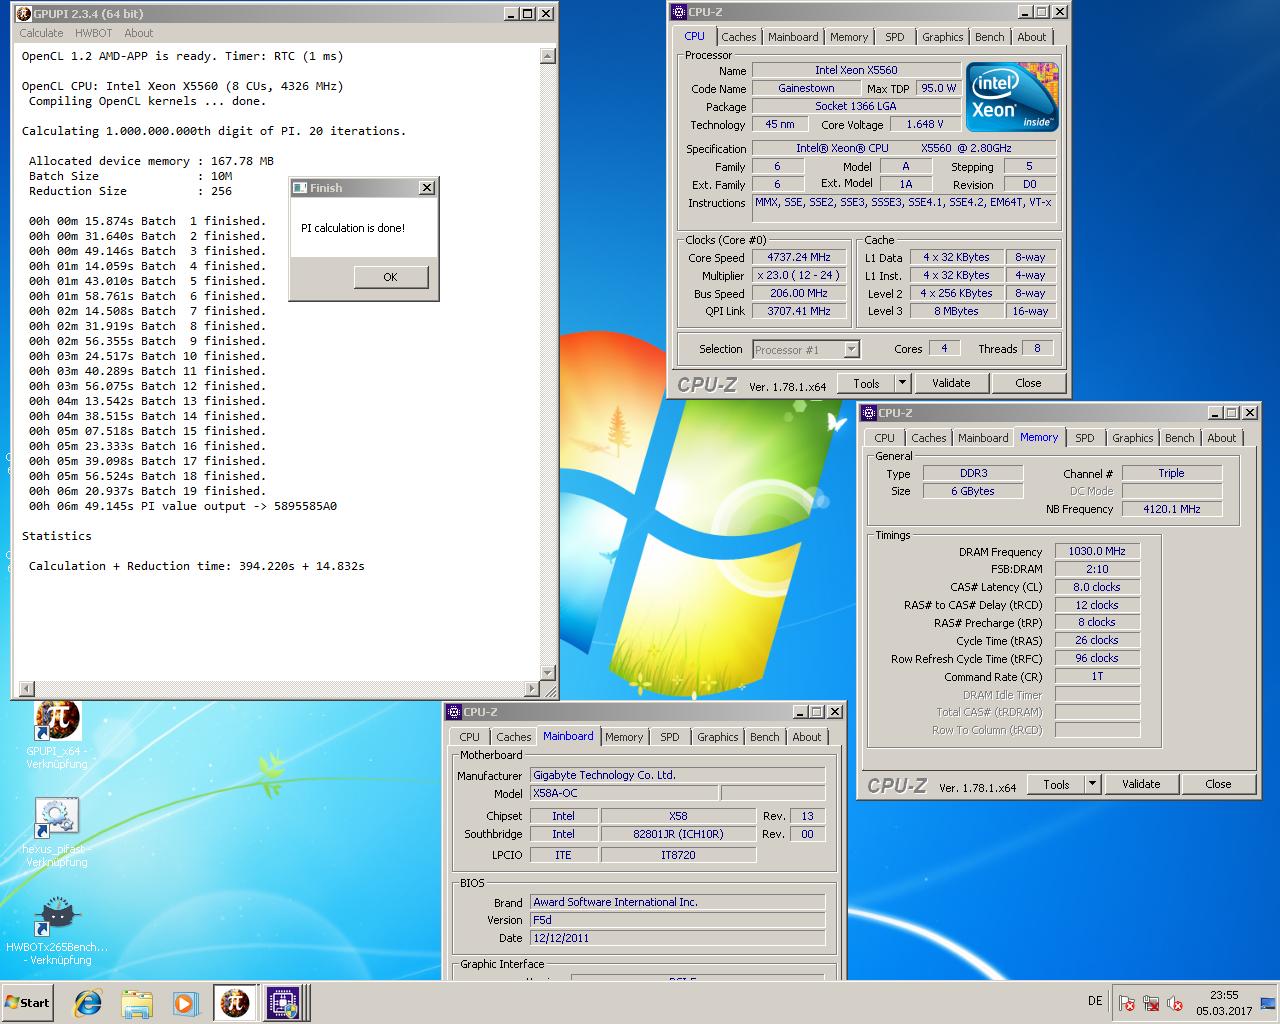Click PI value output line 5895585A0
The image size is (1280, 1024).
[183, 506]
